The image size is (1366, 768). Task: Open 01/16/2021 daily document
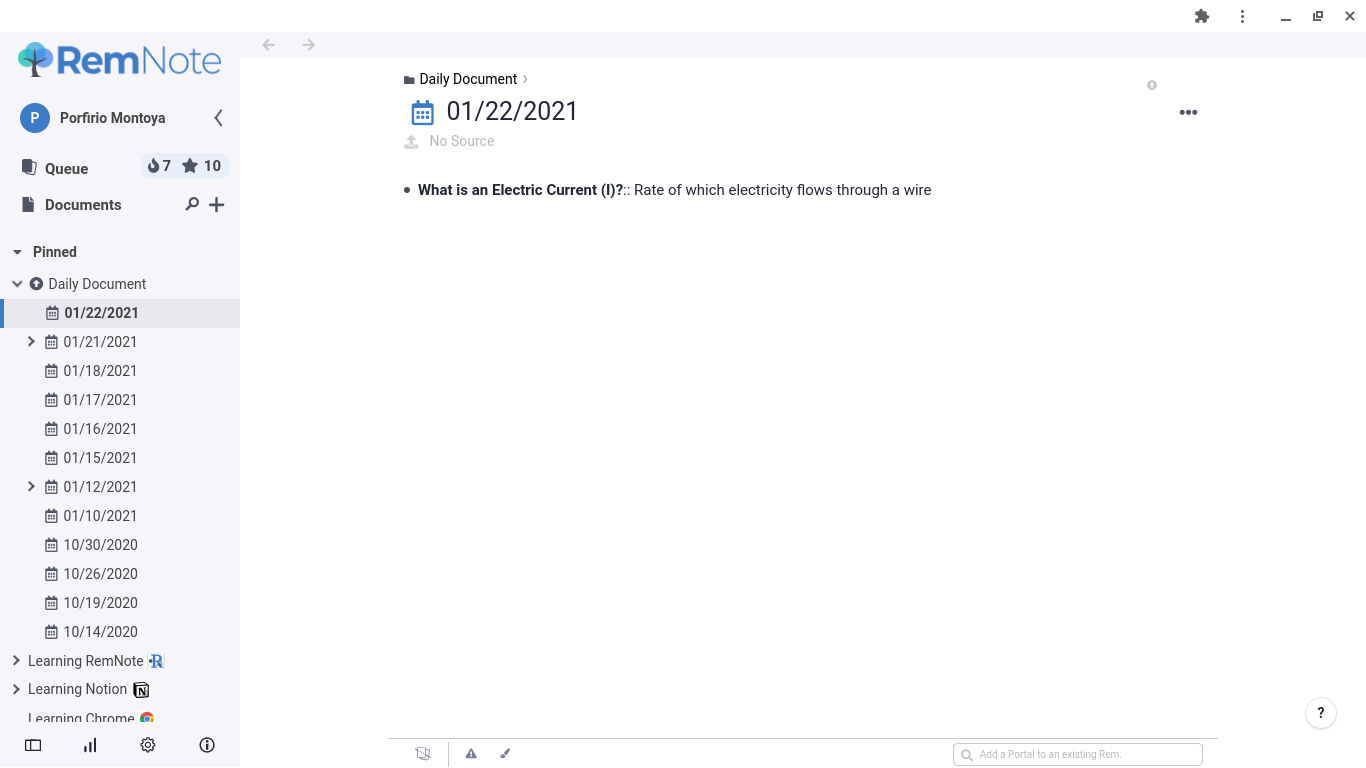pos(100,429)
